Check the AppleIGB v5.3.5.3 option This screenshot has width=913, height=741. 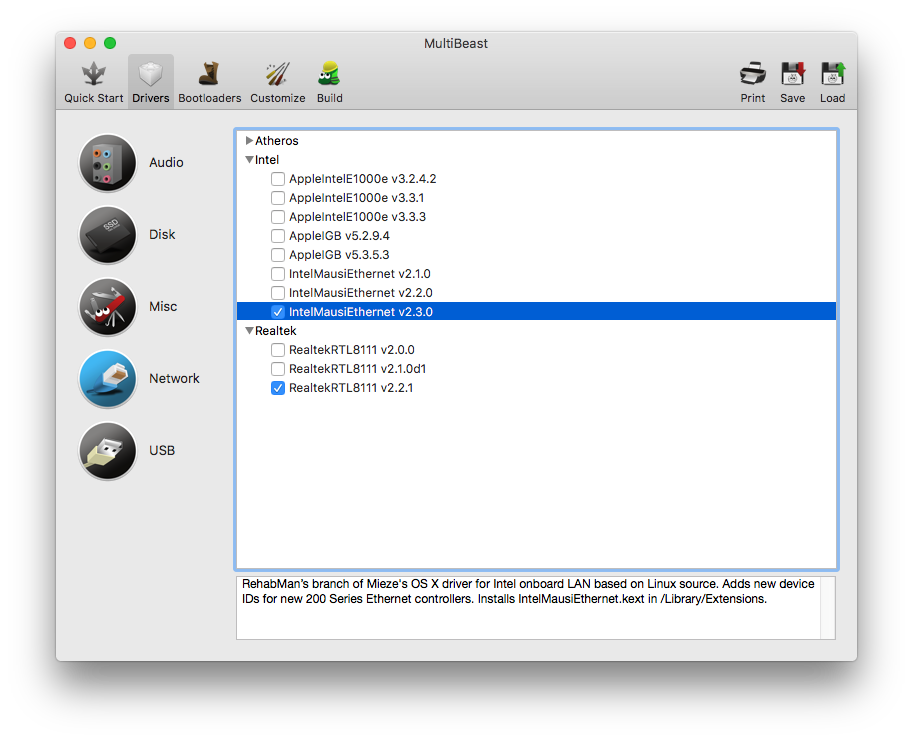[x=278, y=255]
